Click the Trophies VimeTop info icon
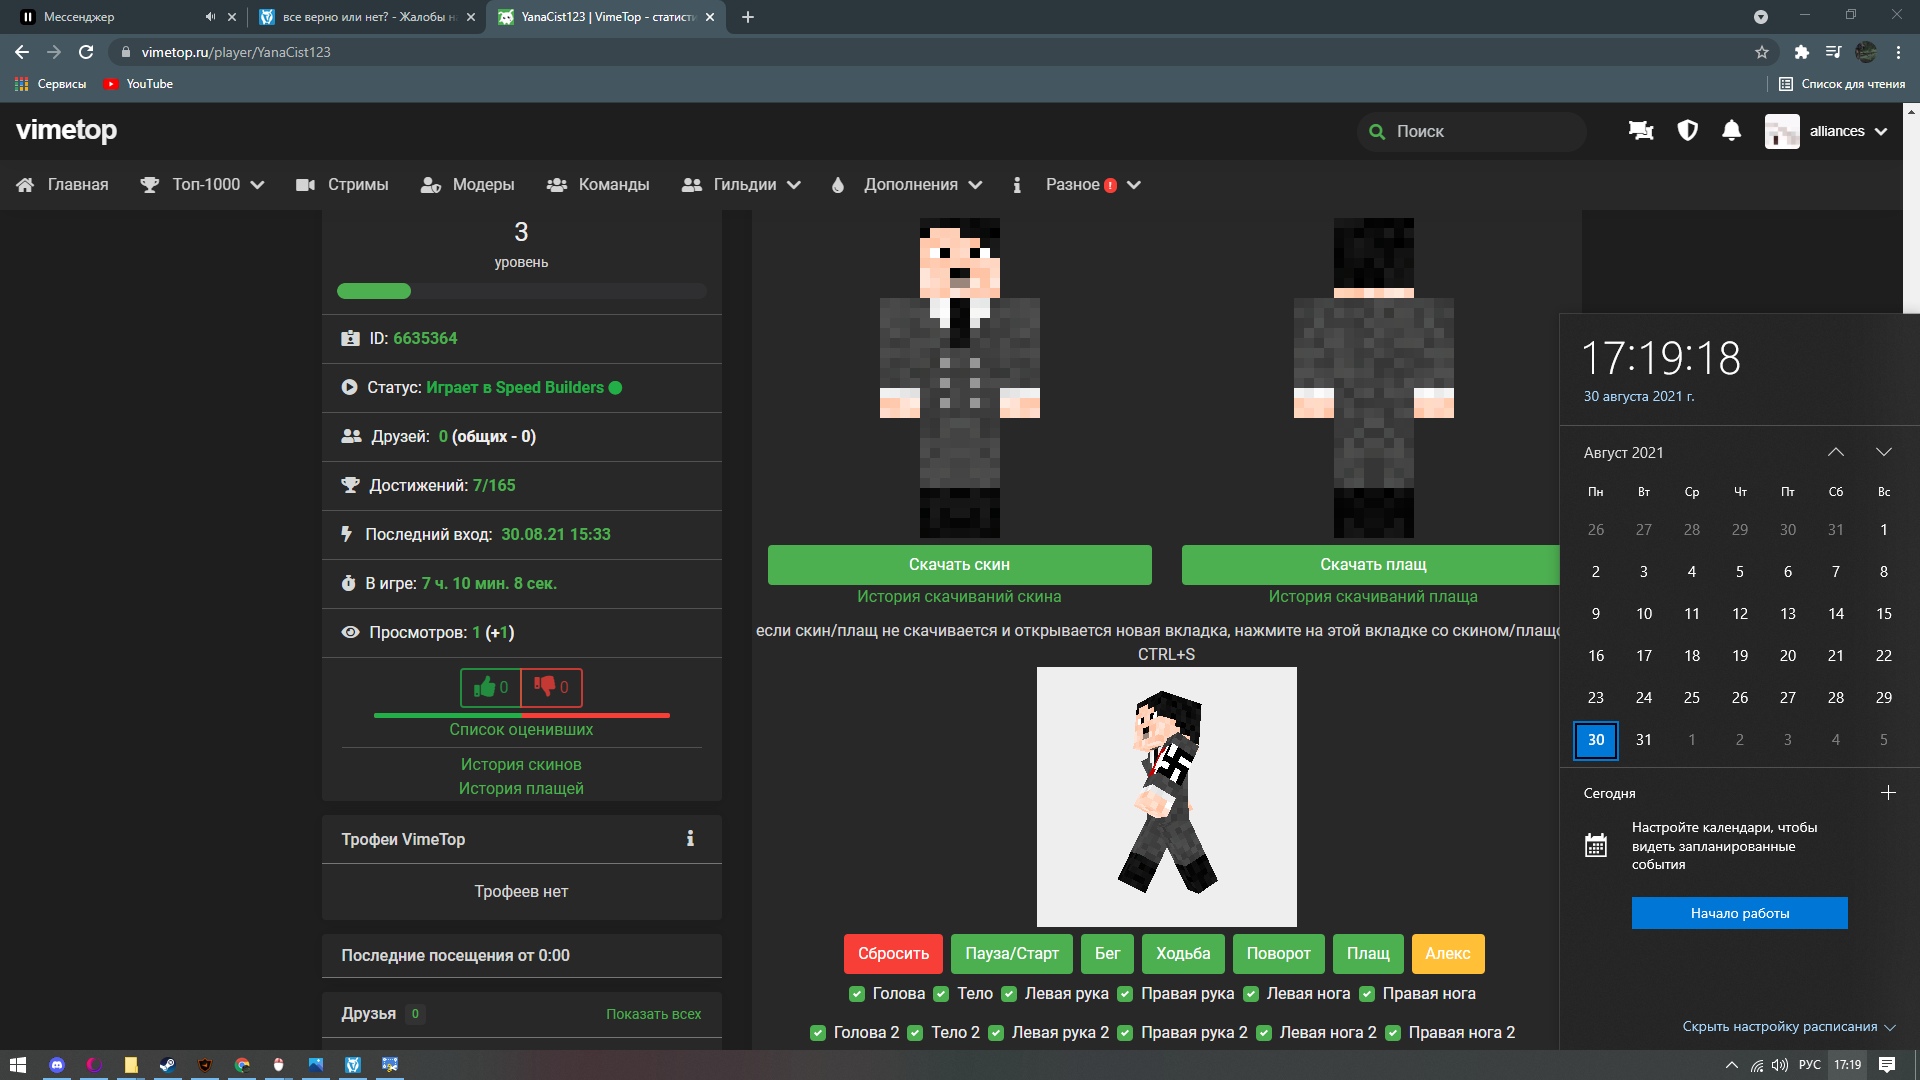This screenshot has height=1080, width=1920. (690, 839)
